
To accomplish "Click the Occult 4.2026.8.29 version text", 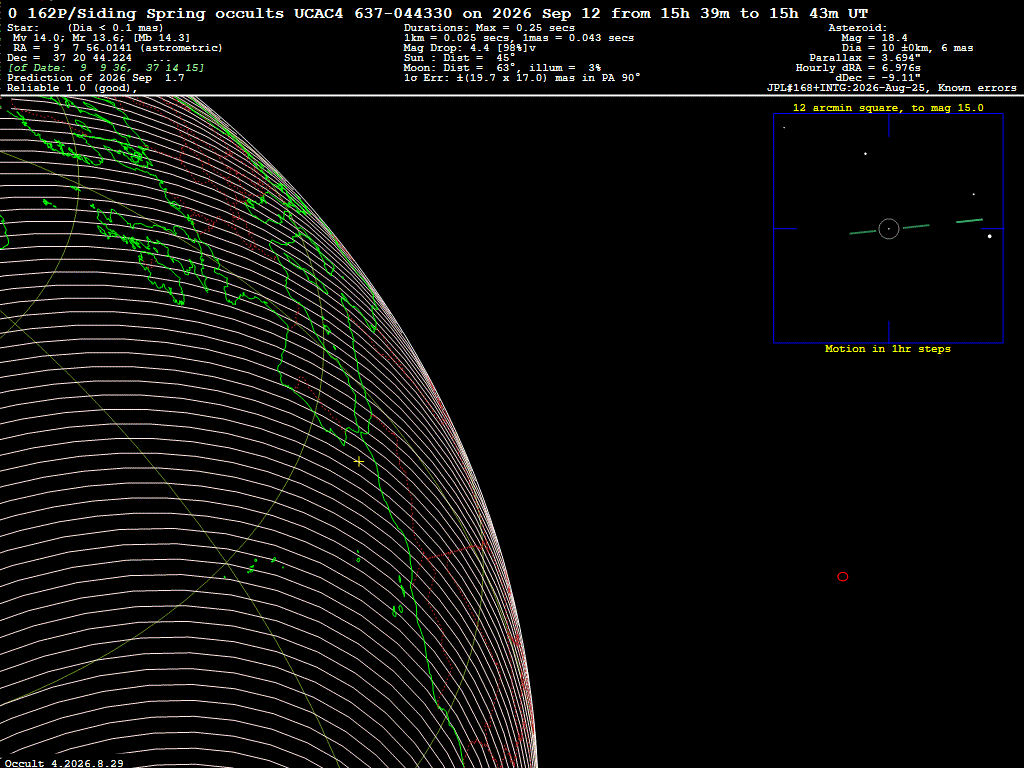I will 64,763.
